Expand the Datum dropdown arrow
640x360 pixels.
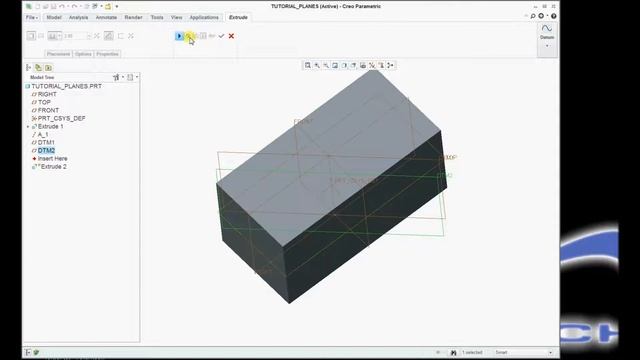[547, 46]
